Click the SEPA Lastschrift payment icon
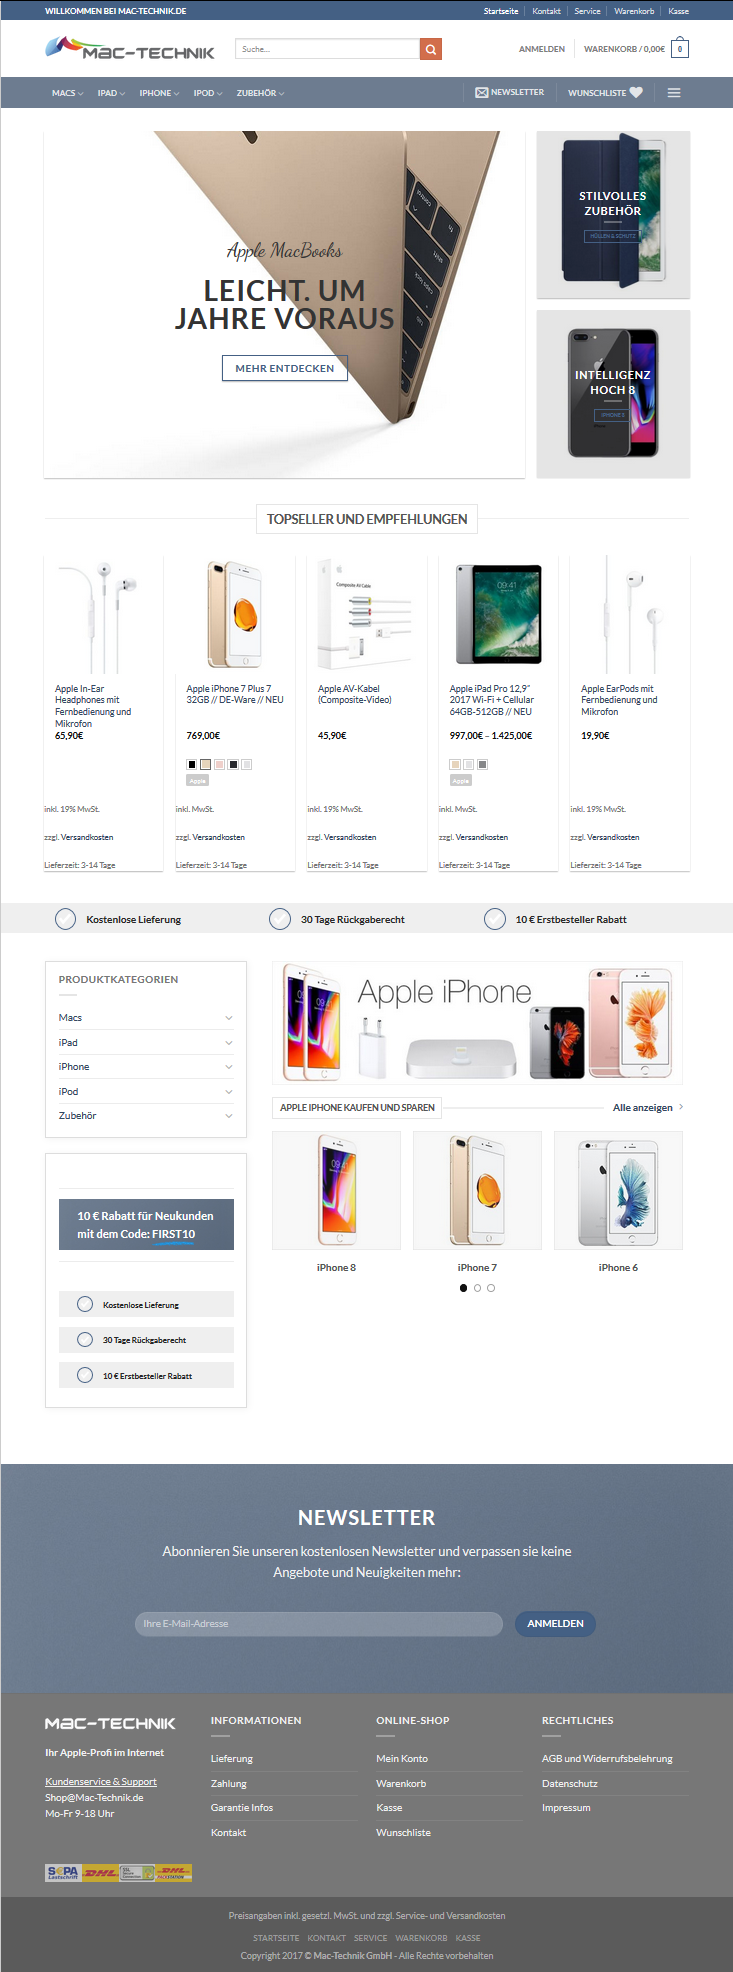Image resolution: width=733 pixels, height=1972 pixels. pos(62,1872)
